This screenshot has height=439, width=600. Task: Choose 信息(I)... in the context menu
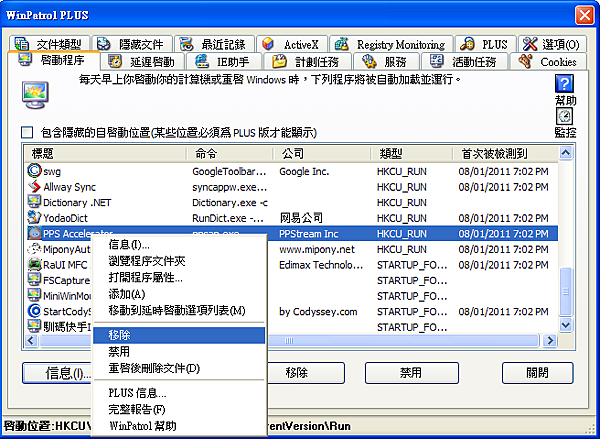[179, 244]
